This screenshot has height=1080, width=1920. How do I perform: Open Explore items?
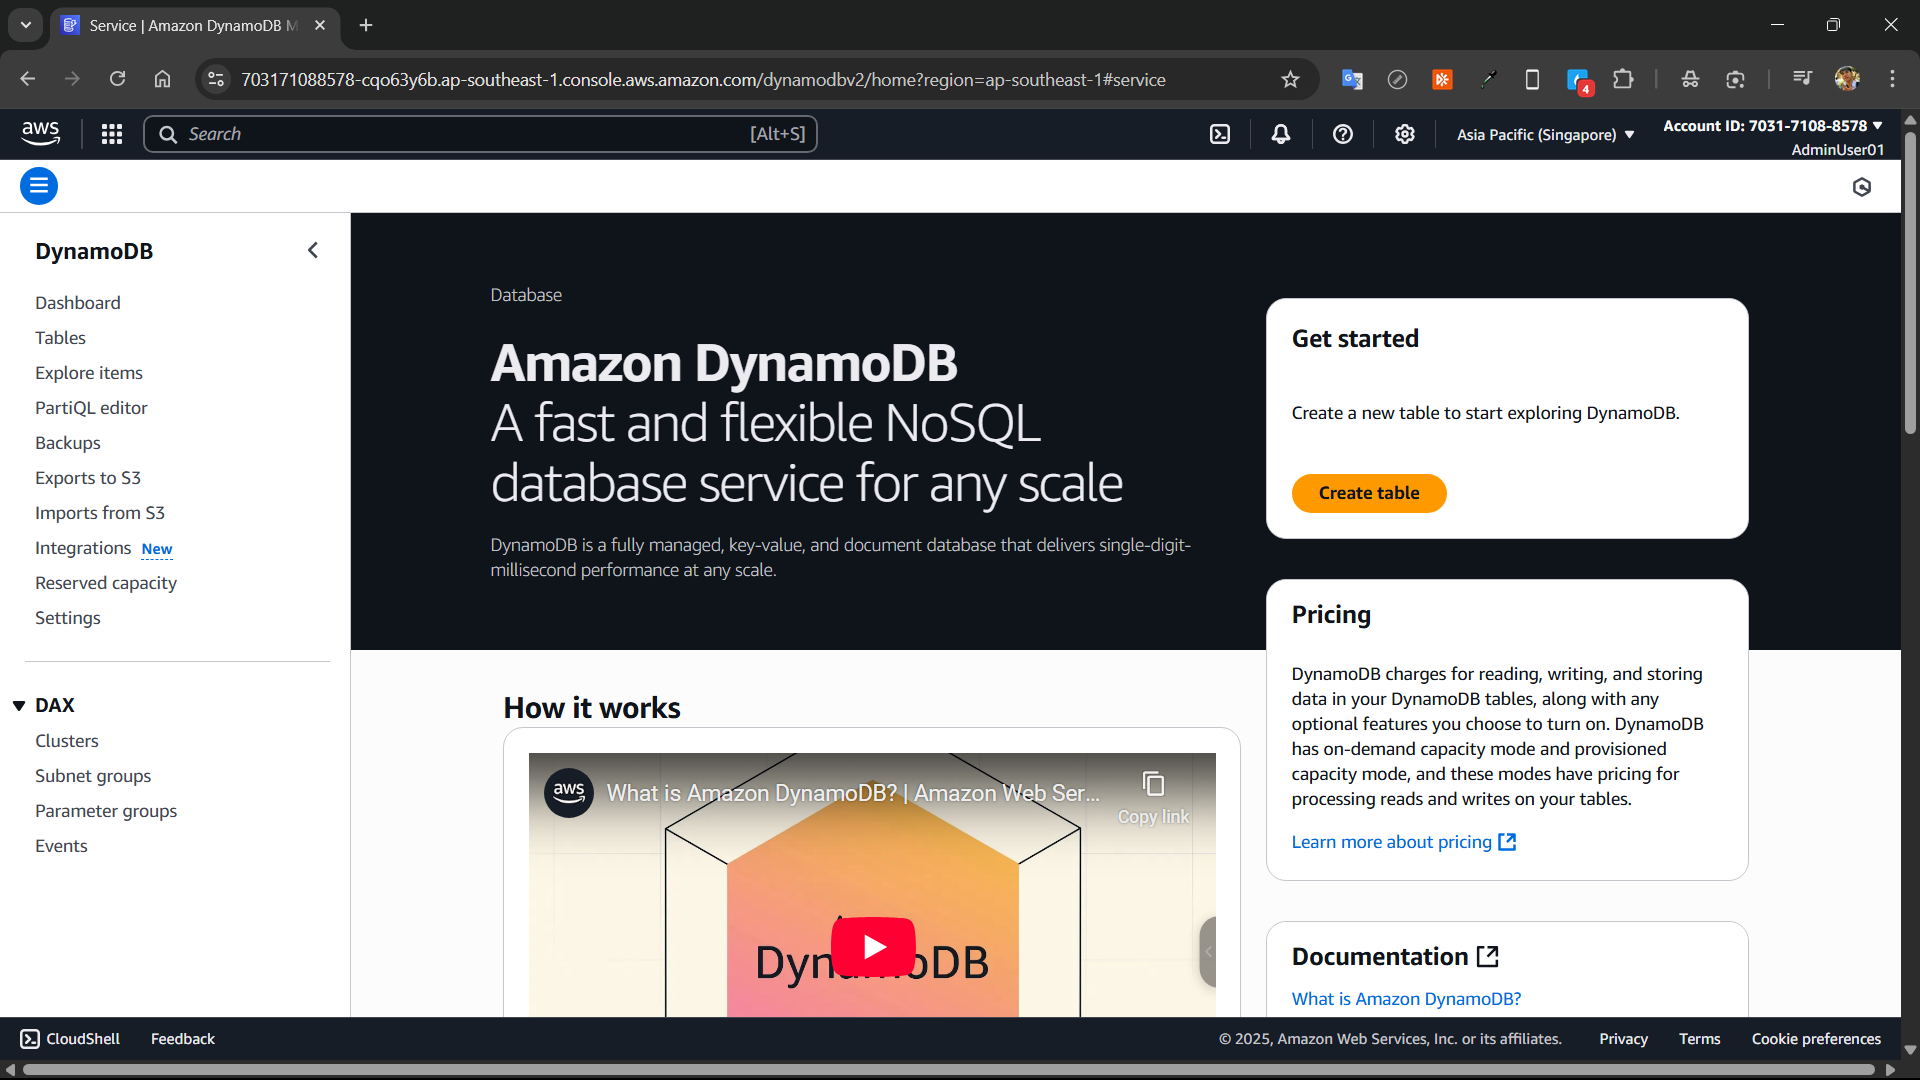[89, 373]
